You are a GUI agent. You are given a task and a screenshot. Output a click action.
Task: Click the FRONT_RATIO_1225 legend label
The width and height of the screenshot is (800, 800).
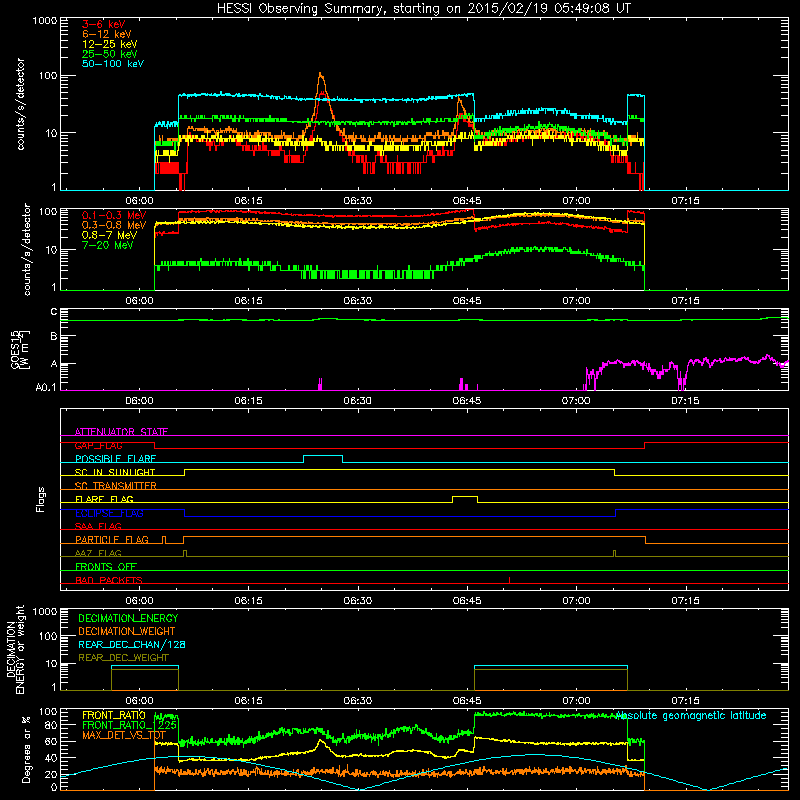(129, 724)
